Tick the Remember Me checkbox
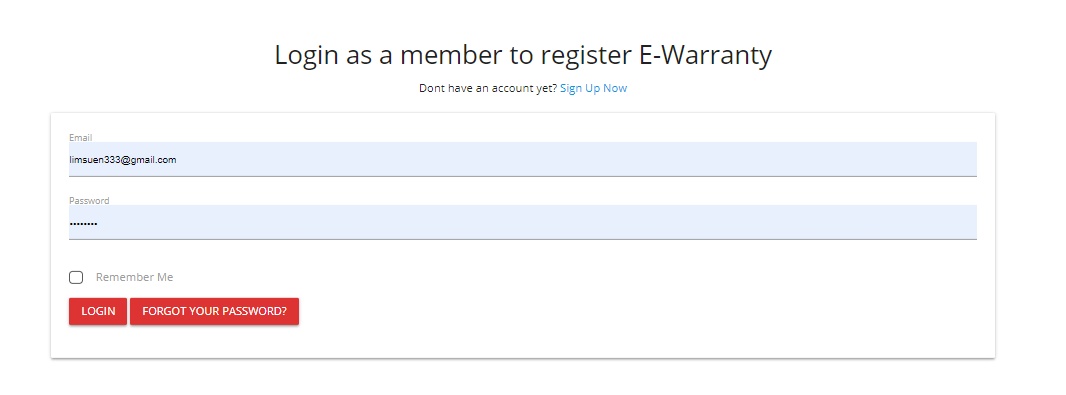Image resolution: width=1066 pixels, height=395 pixels. 76,277
